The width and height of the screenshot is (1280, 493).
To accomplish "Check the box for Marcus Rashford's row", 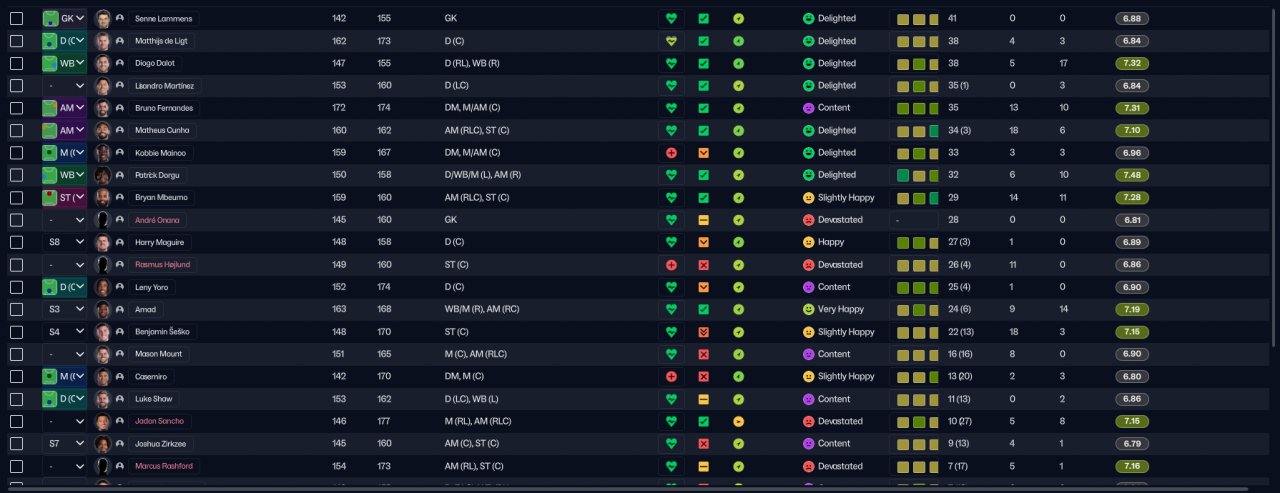I will click(16, 466).
